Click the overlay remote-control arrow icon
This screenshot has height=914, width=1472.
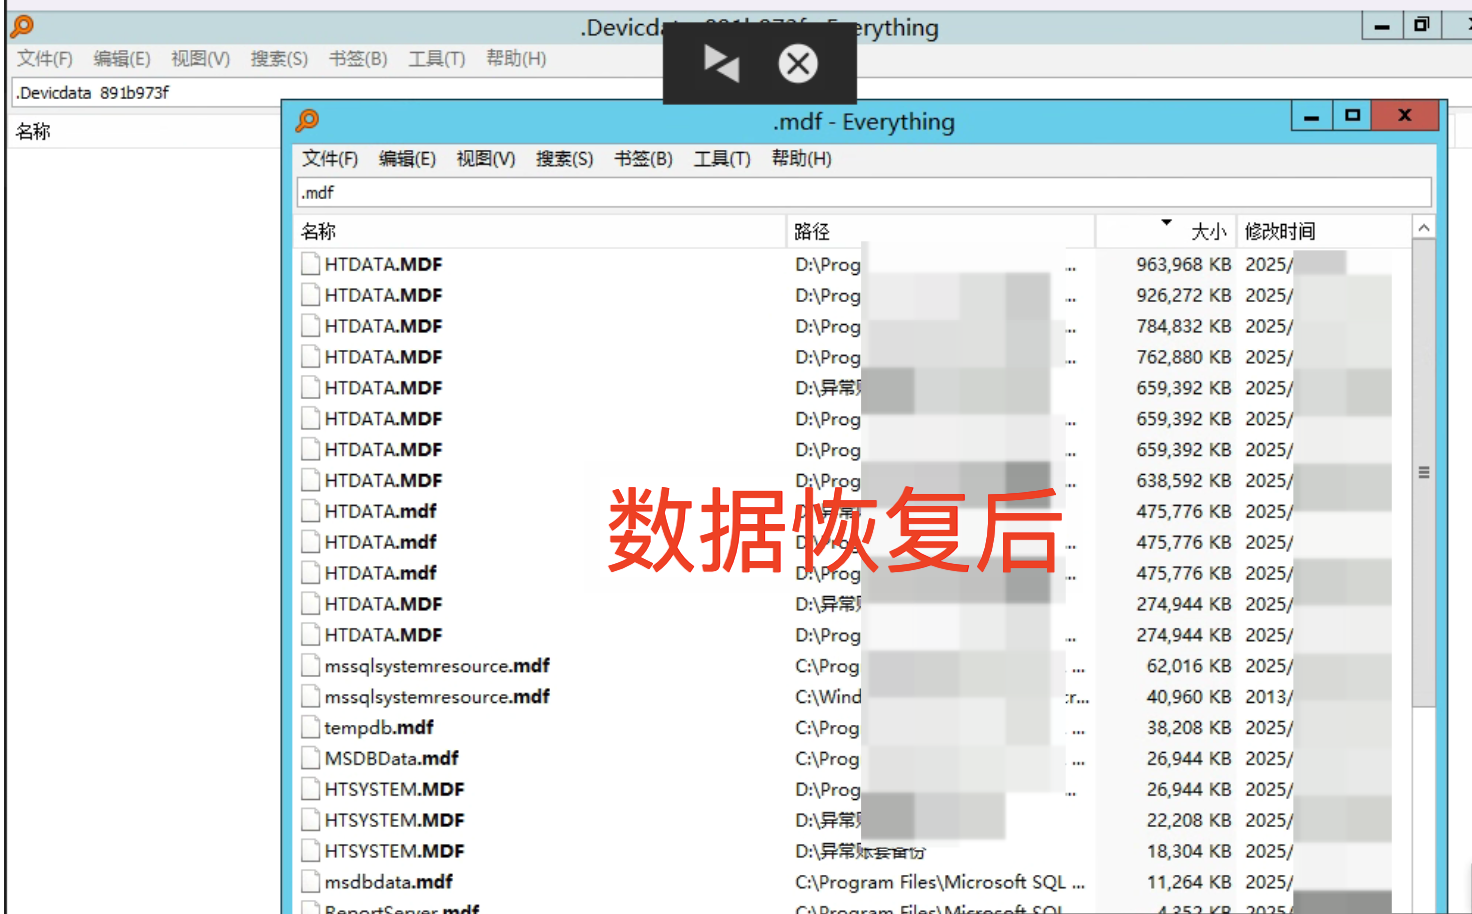(721, 64)
